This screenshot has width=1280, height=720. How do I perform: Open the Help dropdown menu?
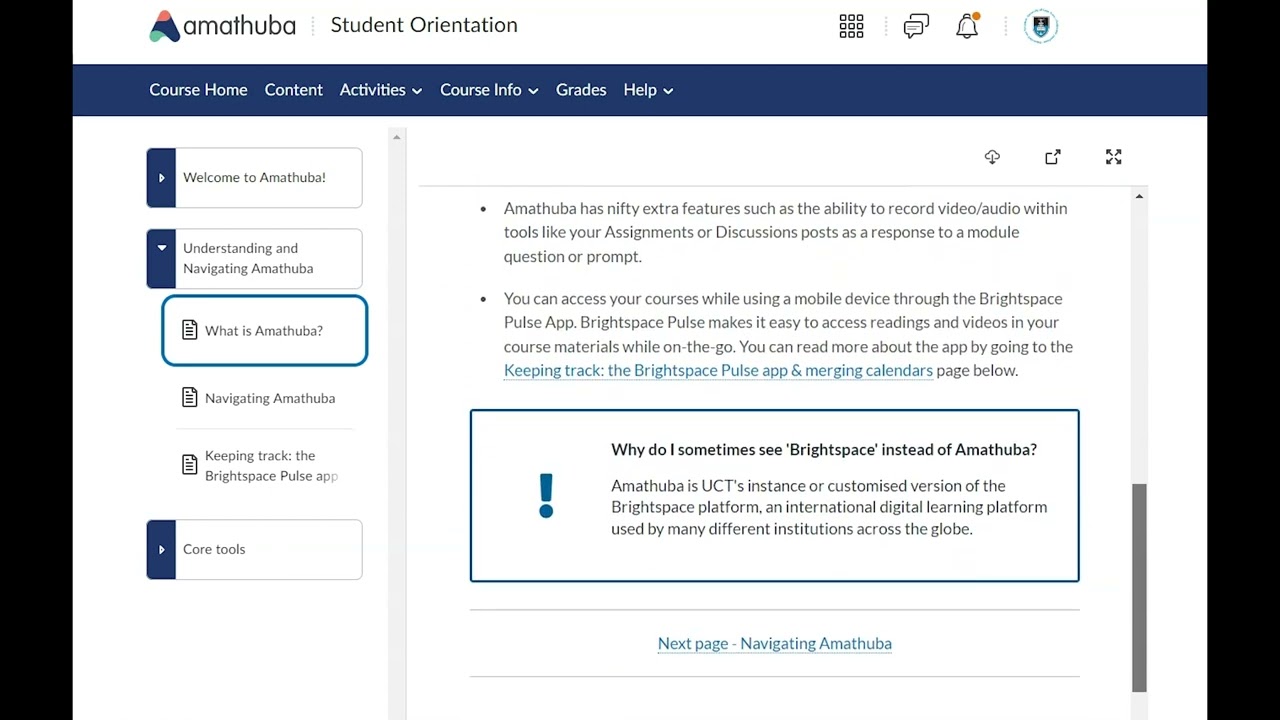pyautogui.click(x=648, y=90)
